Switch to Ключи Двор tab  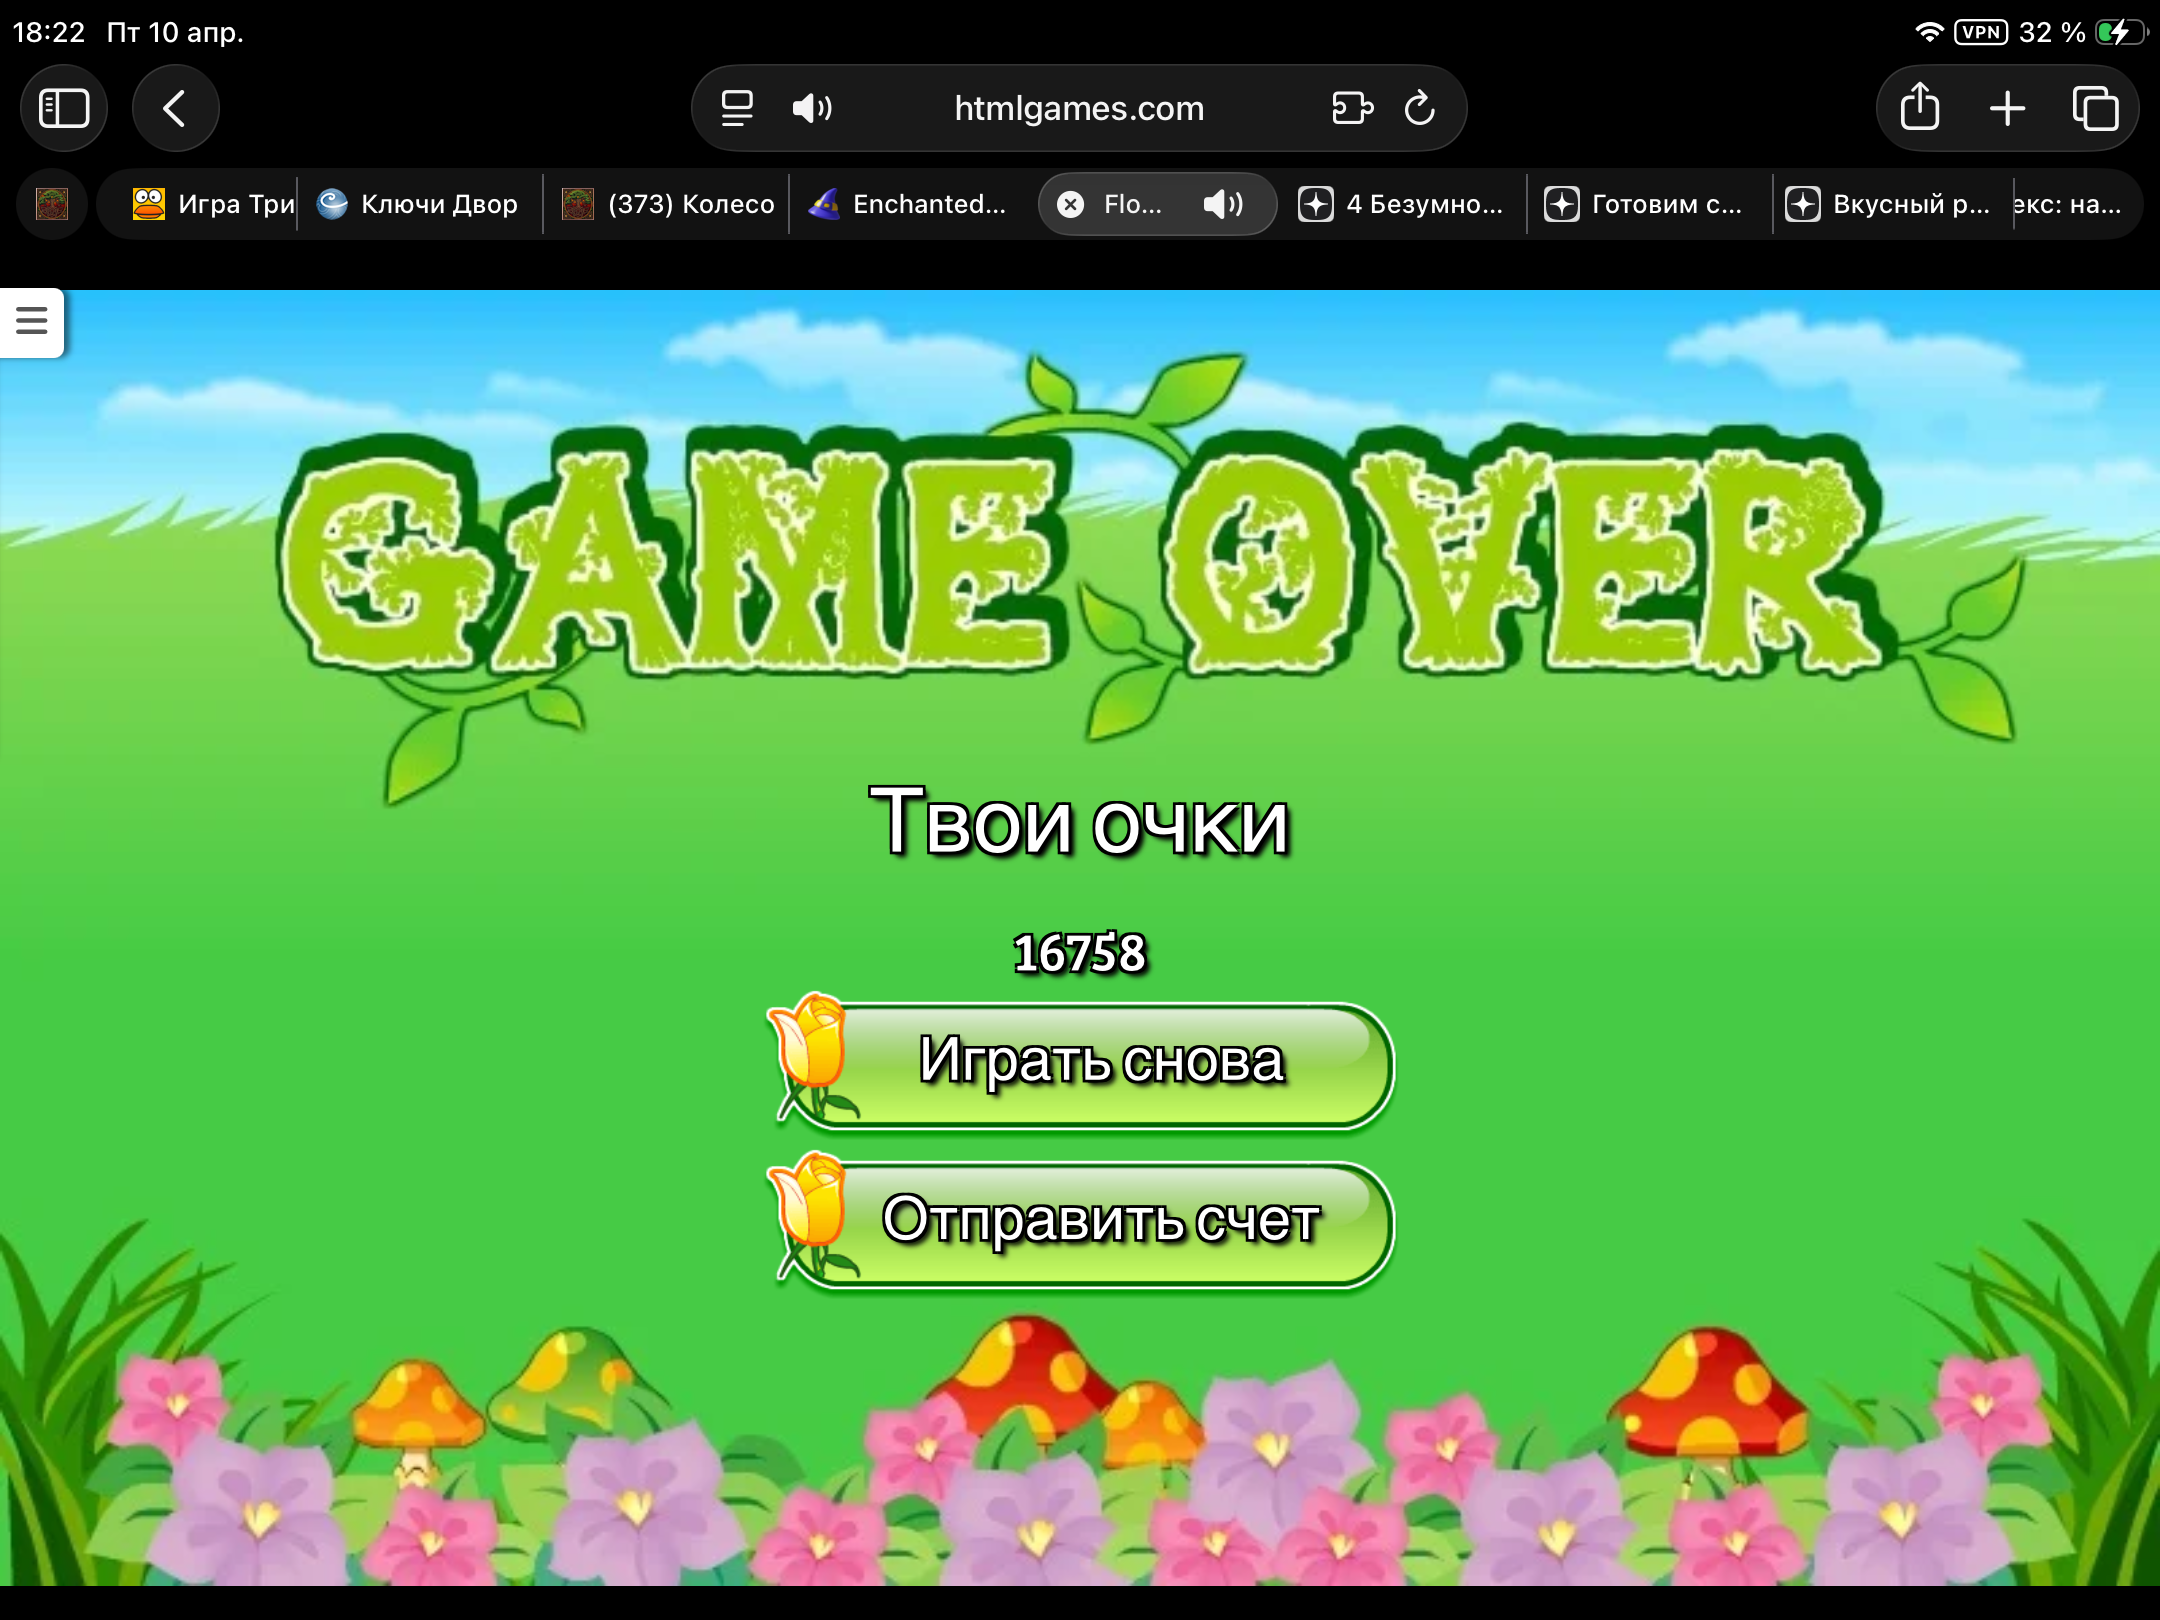[x=420, y=204]
